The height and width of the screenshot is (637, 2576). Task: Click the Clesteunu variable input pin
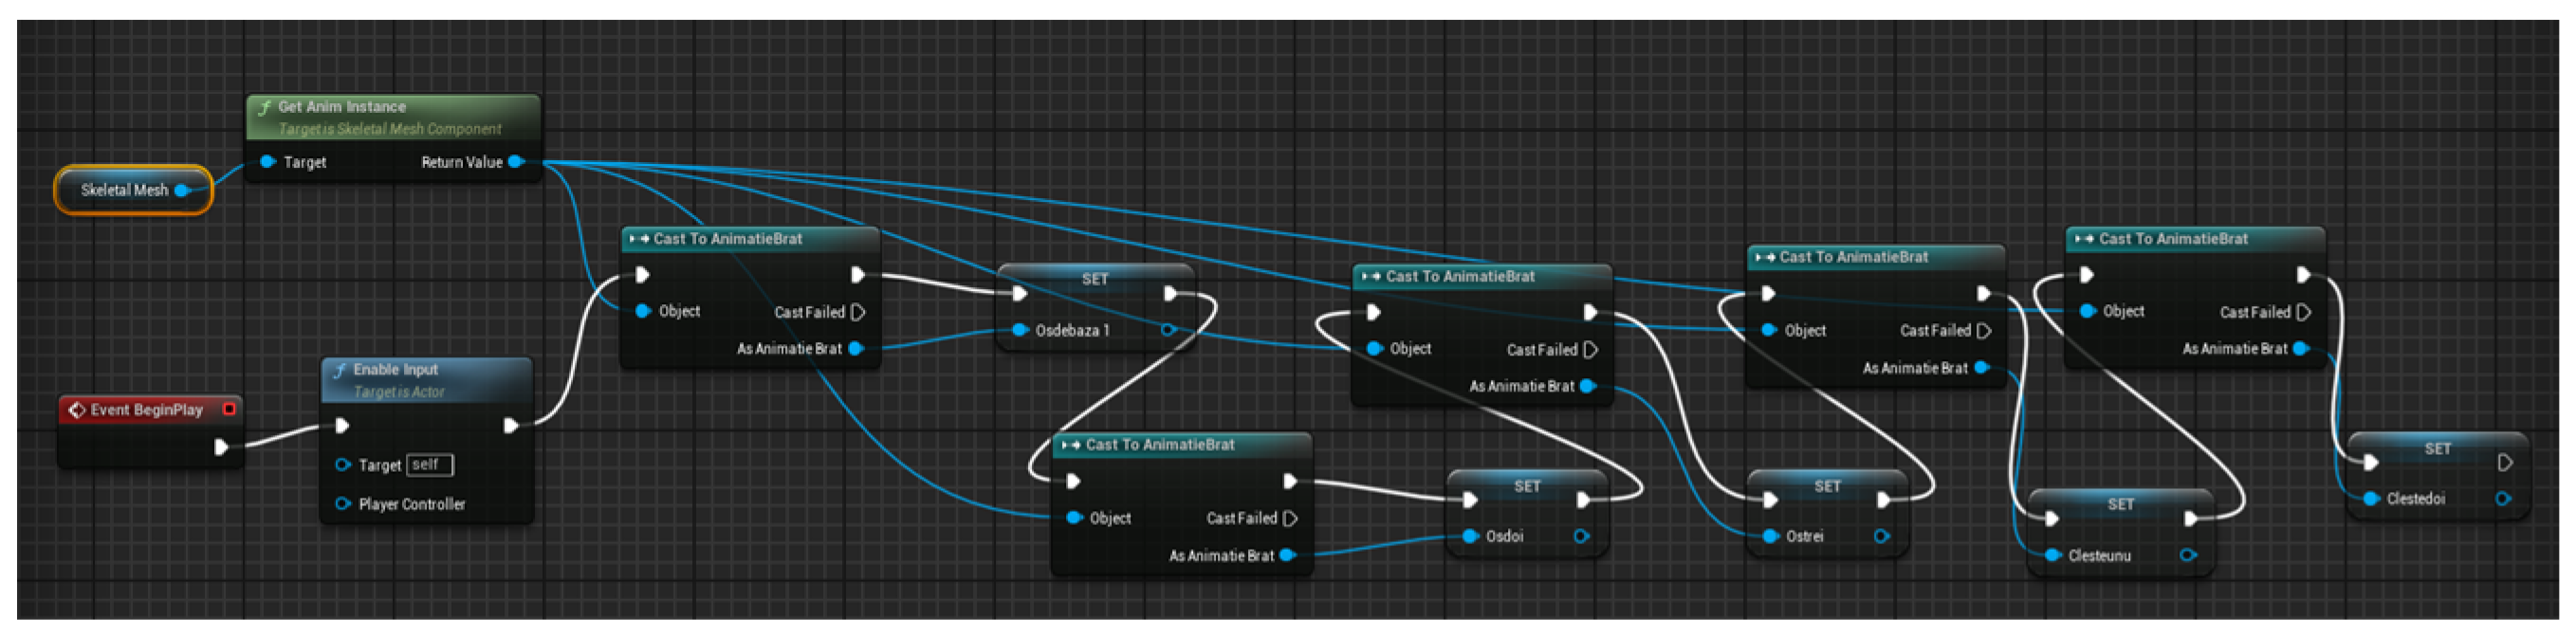(2053, 556)
